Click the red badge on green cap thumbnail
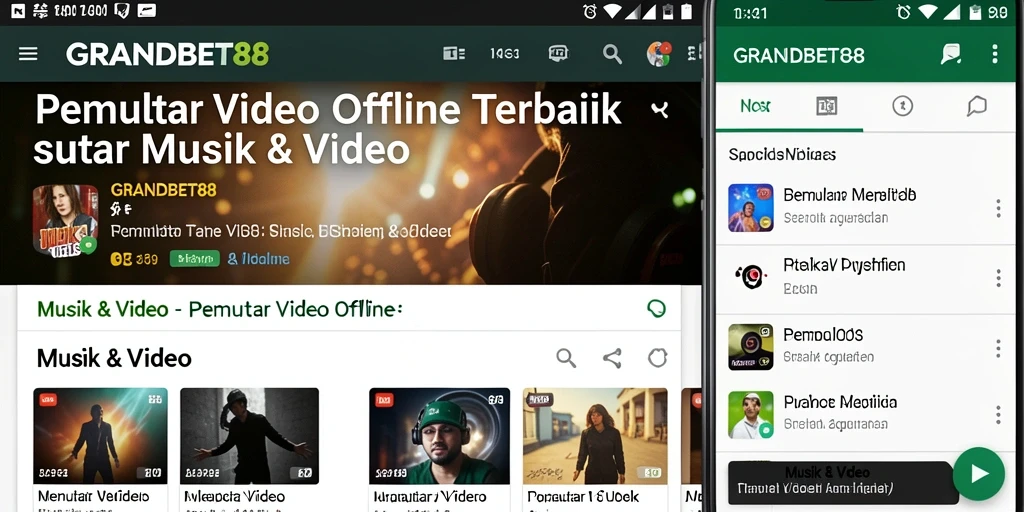The image size is (1024, 512). click(x=384, y=400)
